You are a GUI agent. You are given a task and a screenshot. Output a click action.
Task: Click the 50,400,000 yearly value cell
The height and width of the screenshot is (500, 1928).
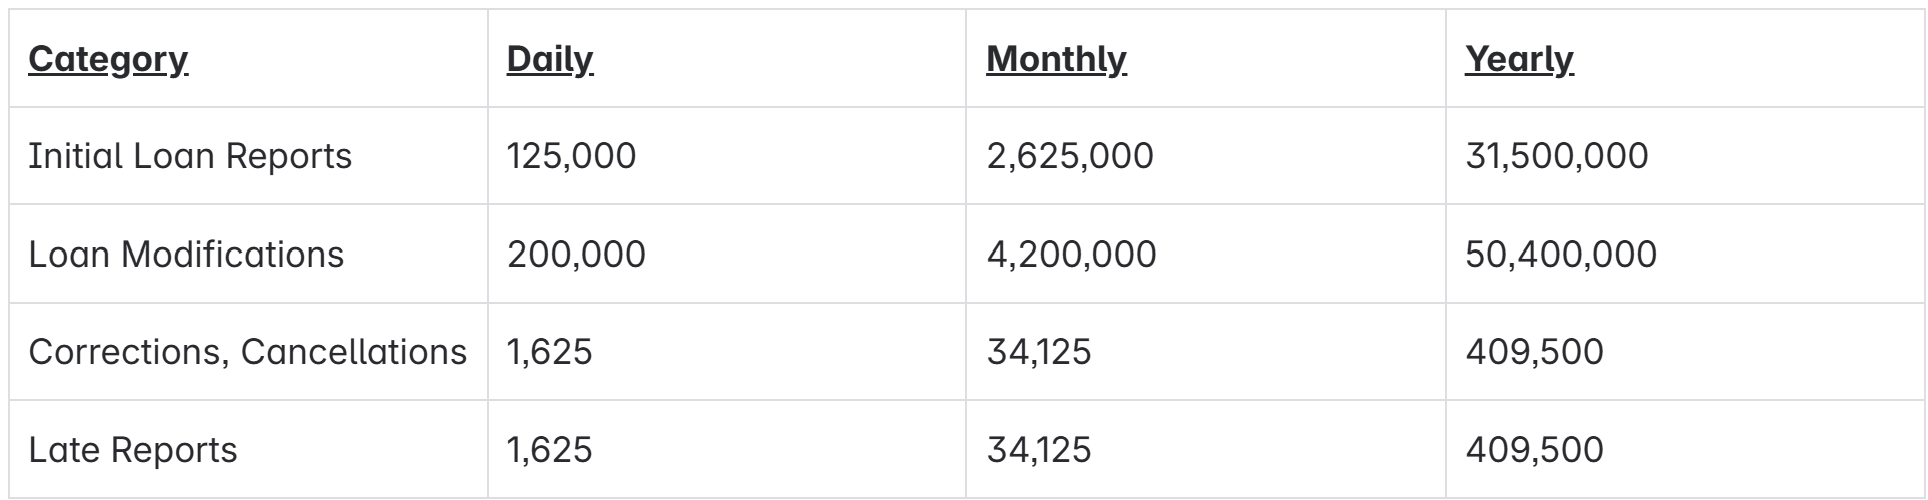[1560, 254]
